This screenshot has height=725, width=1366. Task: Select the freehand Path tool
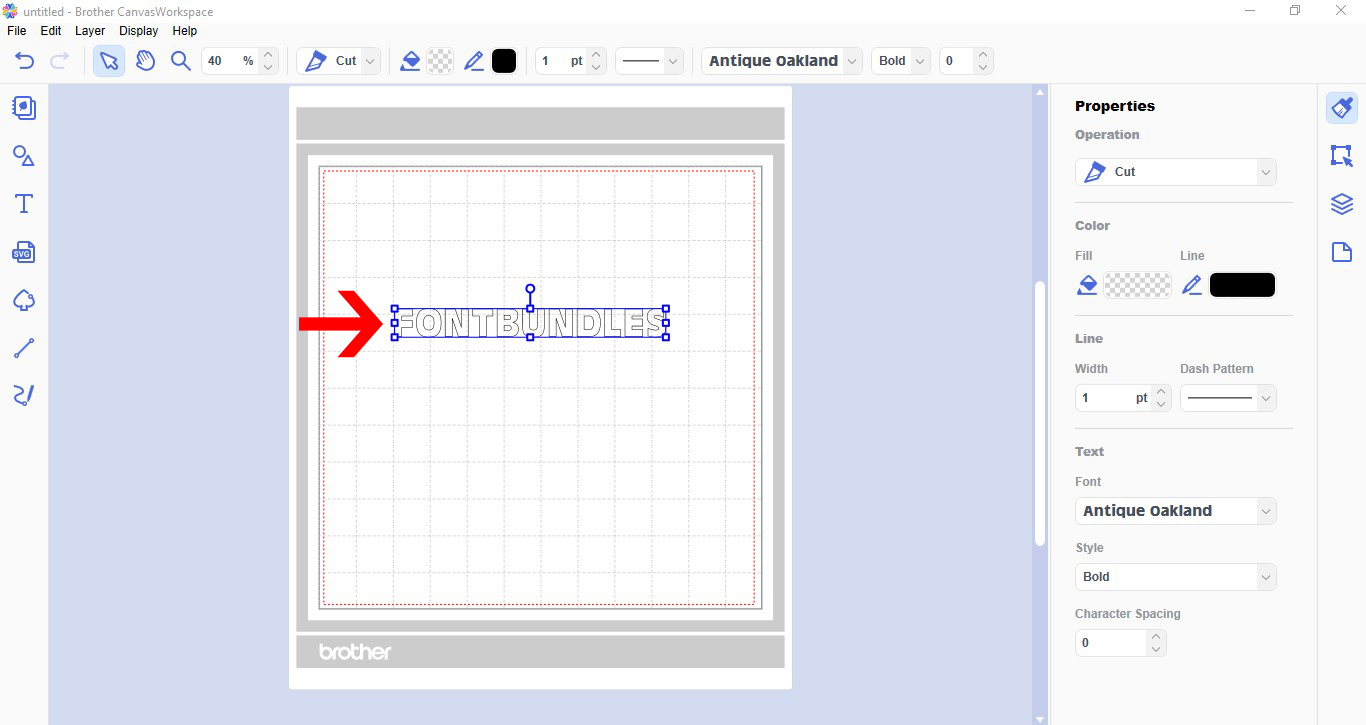24,396
